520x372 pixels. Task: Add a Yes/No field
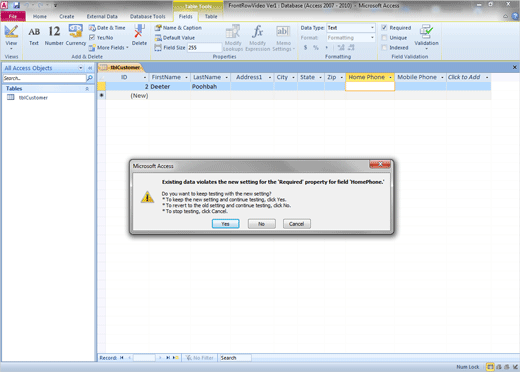point(101,38)
